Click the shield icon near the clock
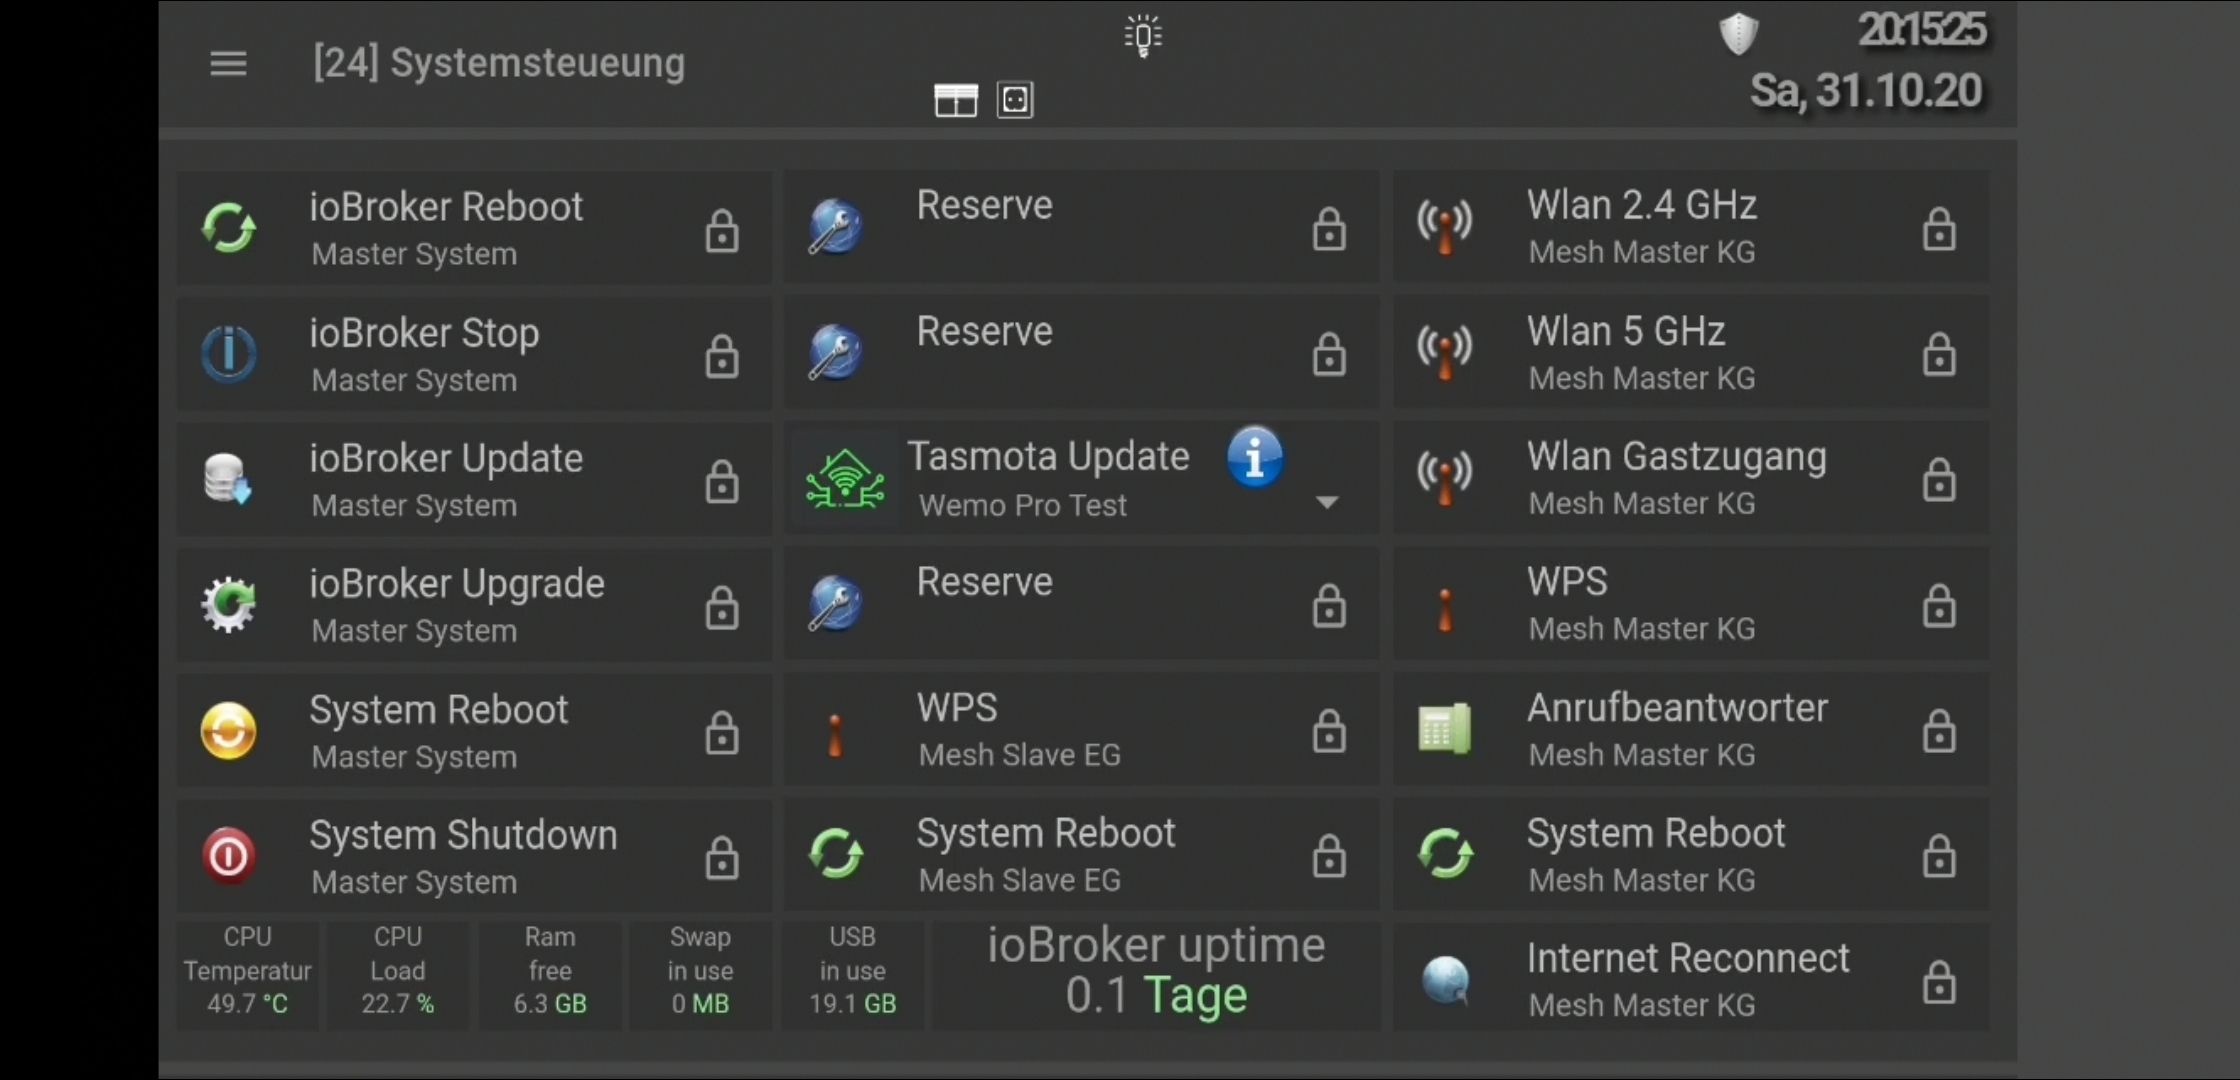This screenshot has height=1080, width=2240. 1739,34
